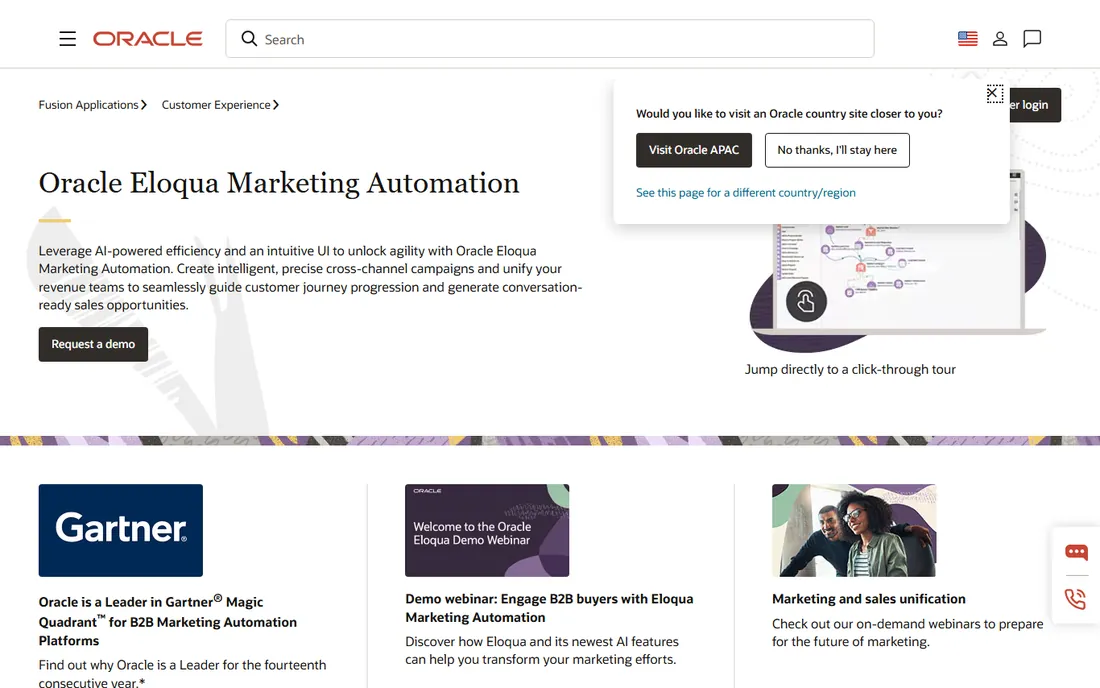The image size is (1100, 688).
Task: Open the chat bubble icon in header
Action: (x=1032, y=39)
